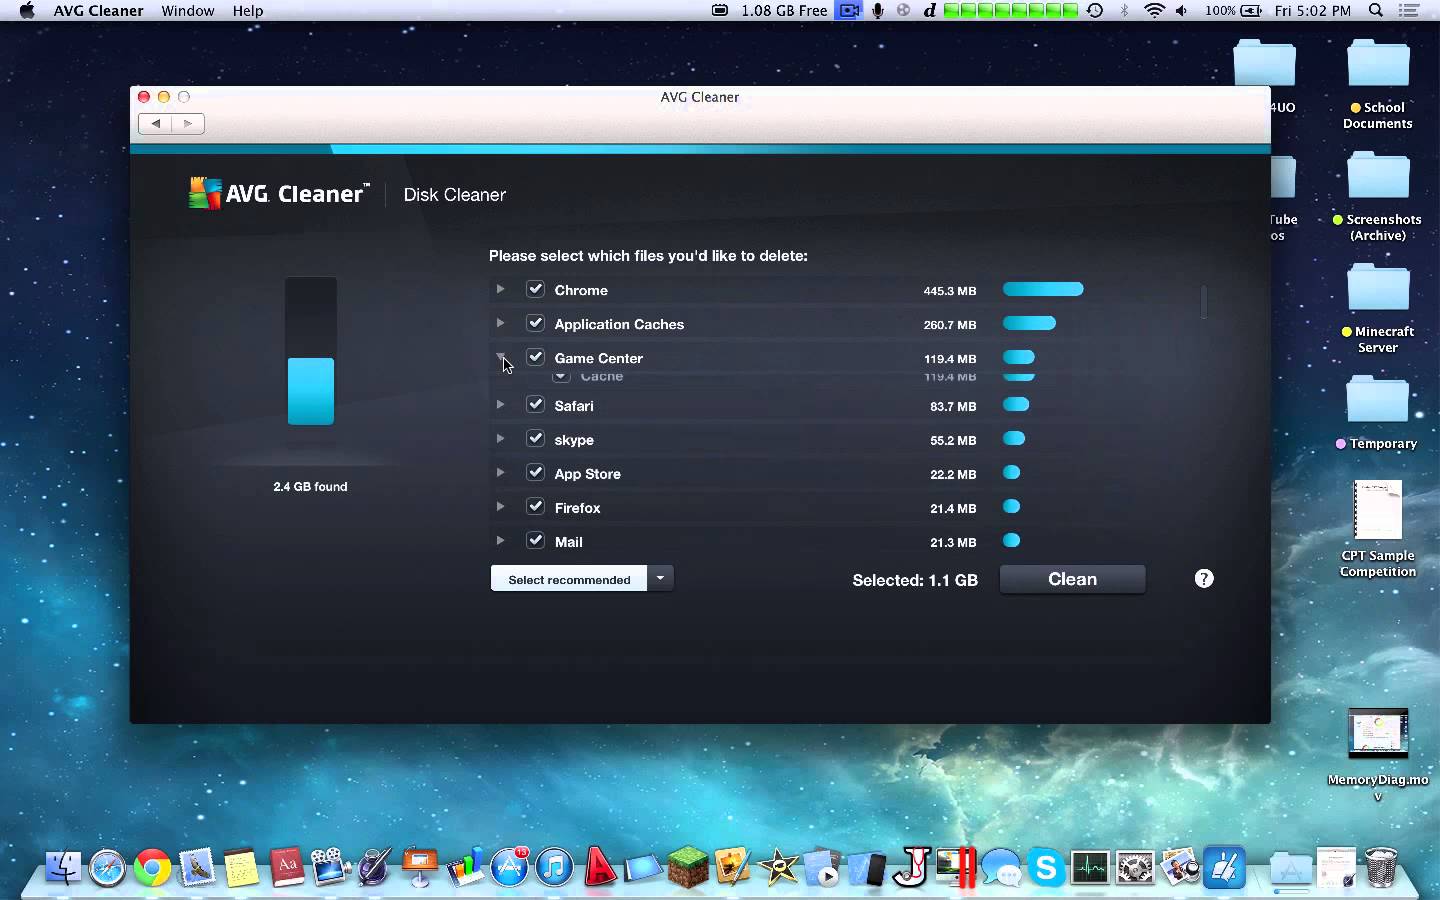1440x900 pixels.
Task: Select the MemoryDiag.mov desktop file
Action: (x=1378, y=755)
